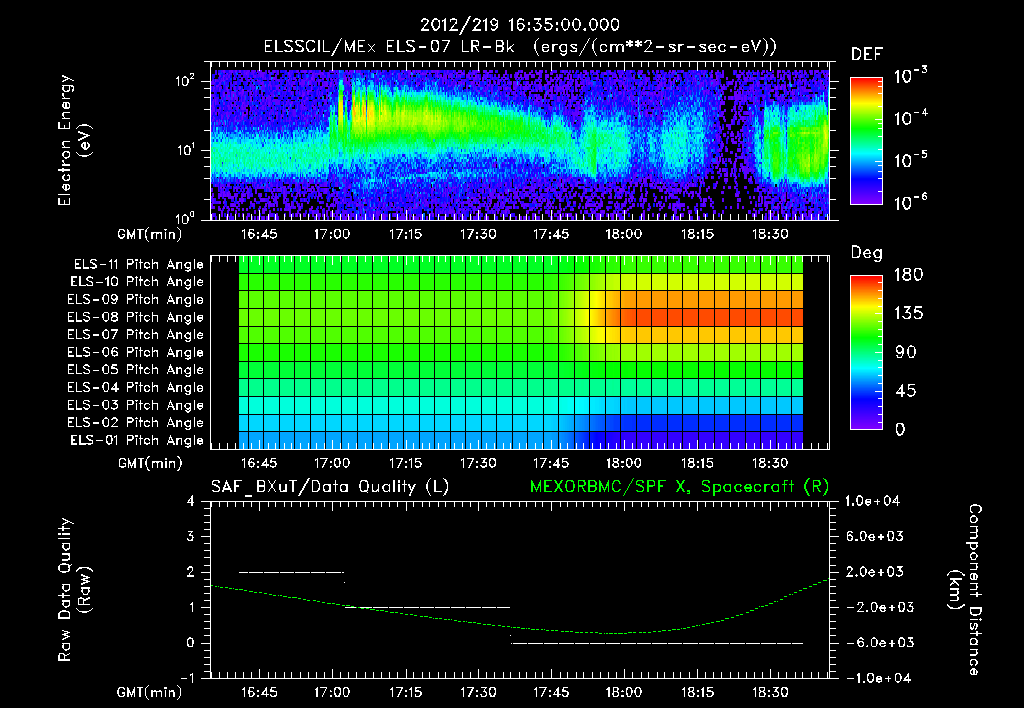Click the 18:00 tick on the spectrogram time axis
The image size is (1024, 708).
(x=624, y=234)
